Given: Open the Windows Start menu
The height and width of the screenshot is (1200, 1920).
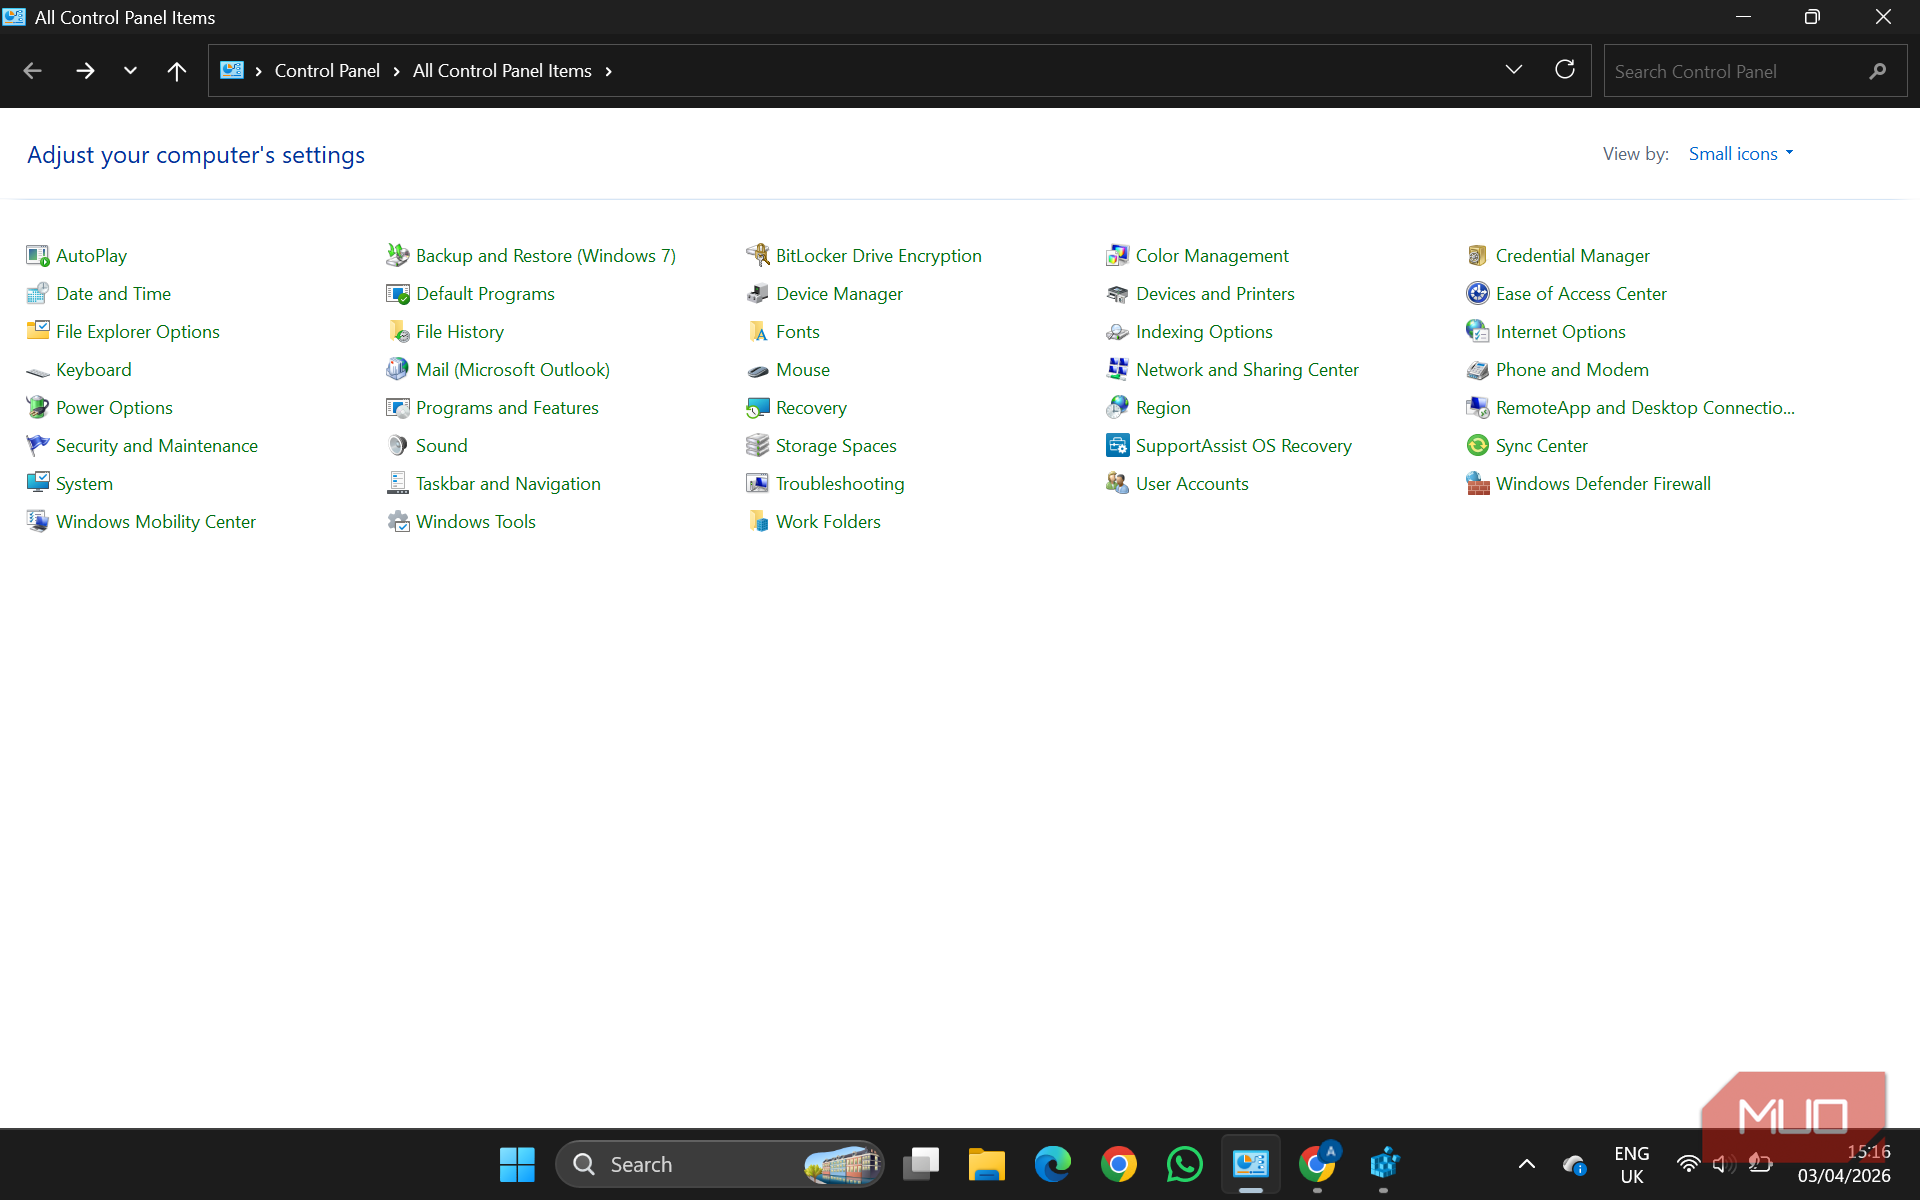Looking at the screenshot, I should point(517,1164).
